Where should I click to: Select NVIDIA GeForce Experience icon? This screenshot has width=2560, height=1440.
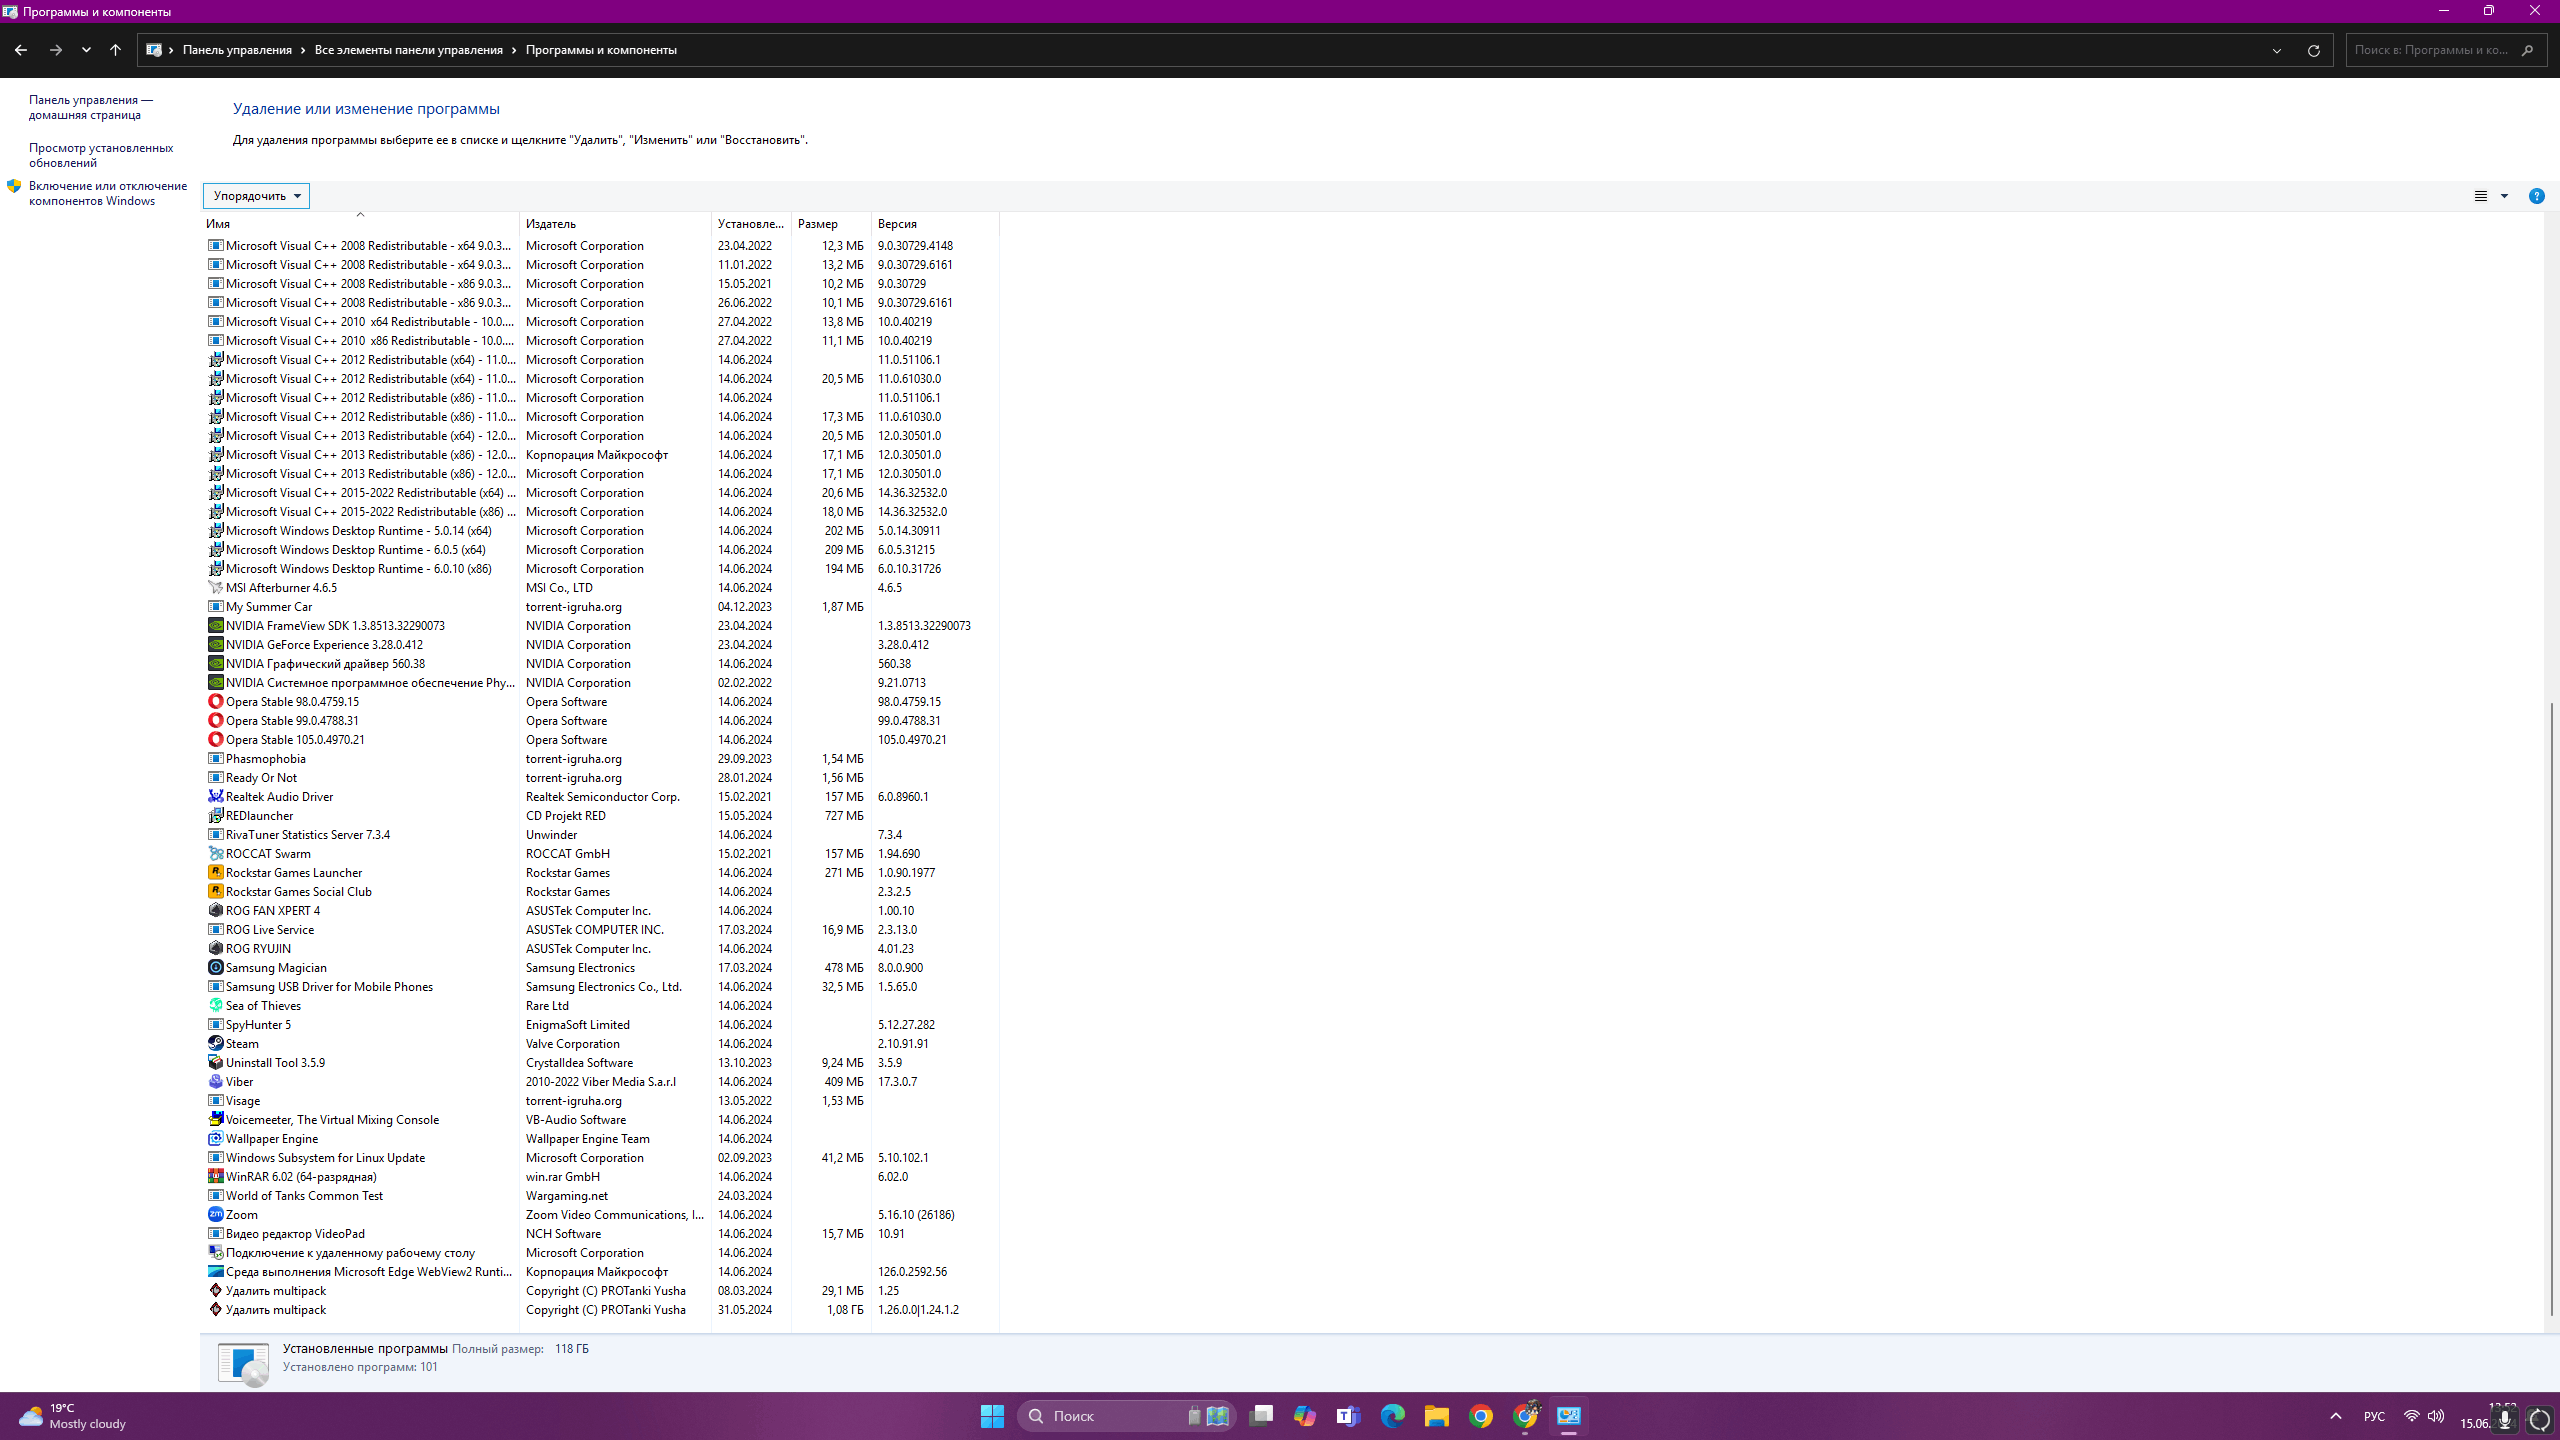[x=215, y=644]
